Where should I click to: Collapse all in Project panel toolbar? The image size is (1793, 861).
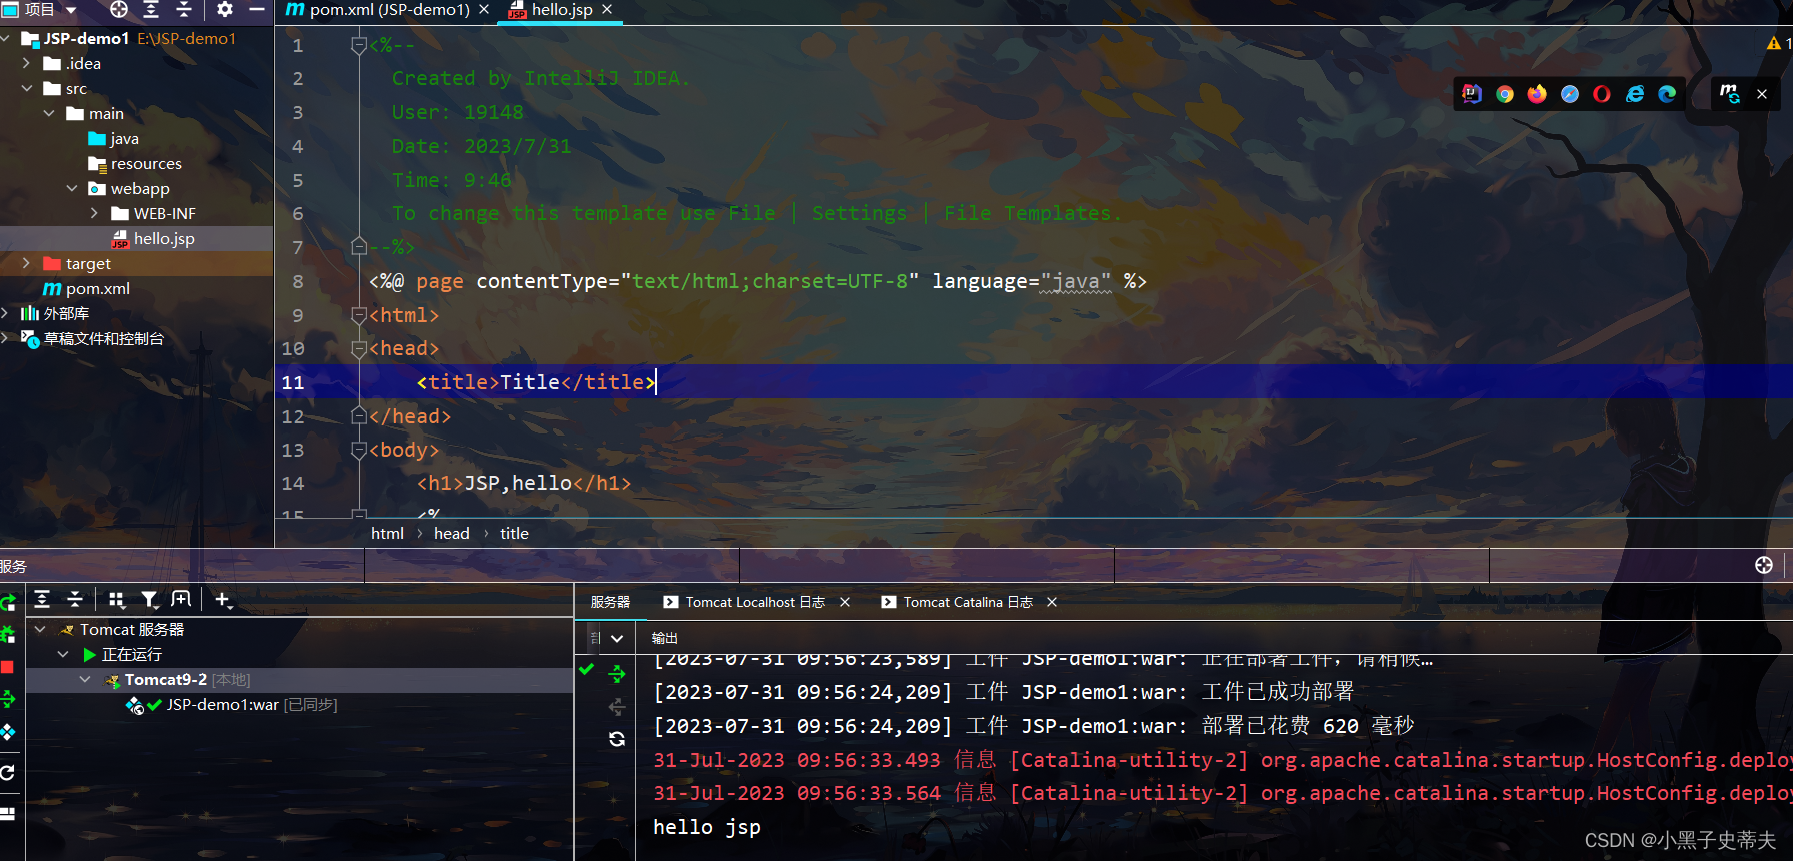(184, 9)
